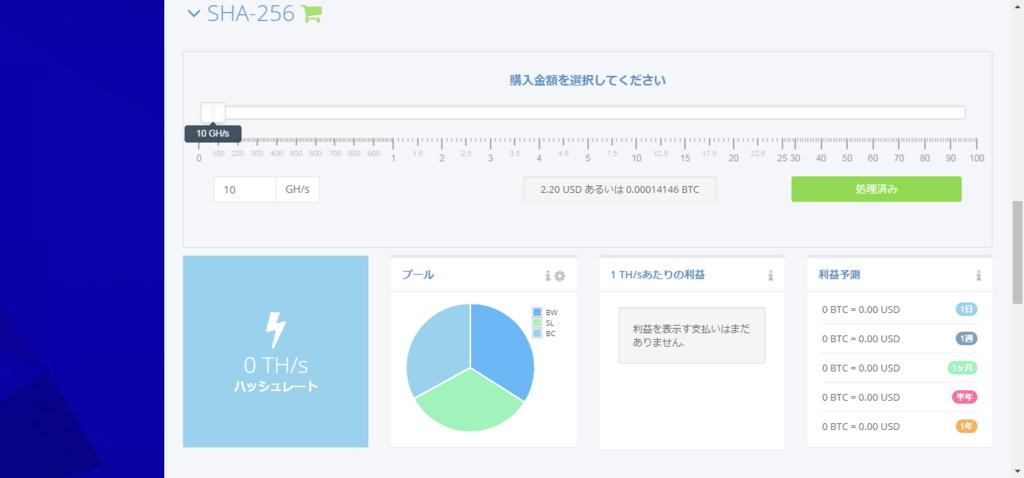The height and width of the screenshot is (478, 1024).
Task: Click the 利益予測 panel title
Action: [x=839, y=275]
